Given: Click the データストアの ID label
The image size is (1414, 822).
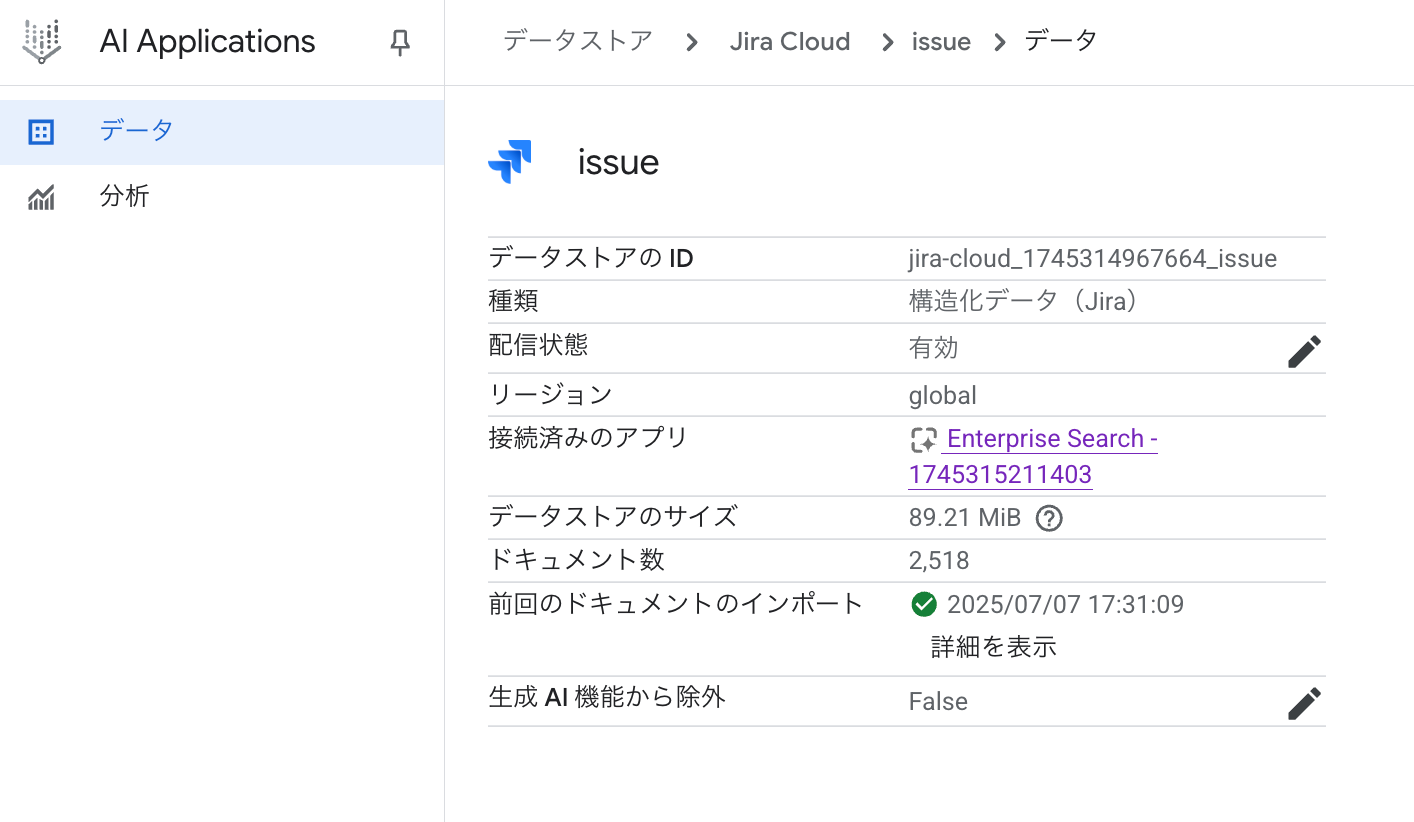Looking at the screenshot, I should click(591, 259).
